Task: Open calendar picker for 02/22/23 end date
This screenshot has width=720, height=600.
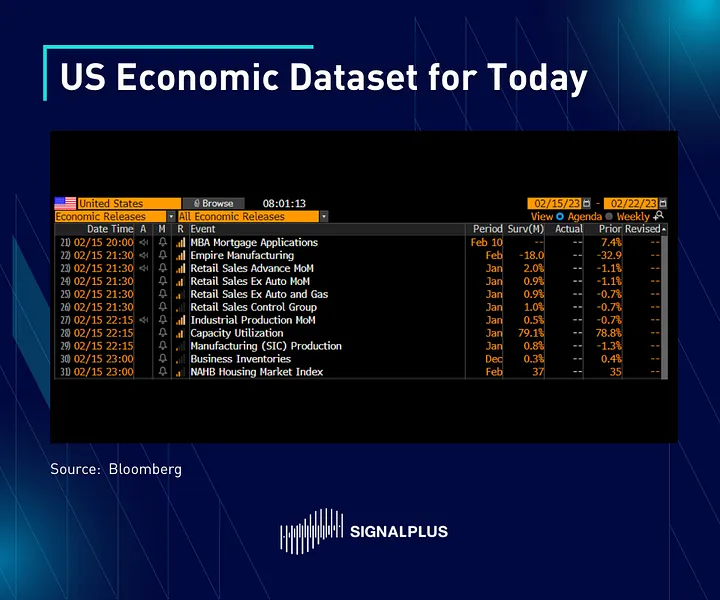Action: coord(663,203)
